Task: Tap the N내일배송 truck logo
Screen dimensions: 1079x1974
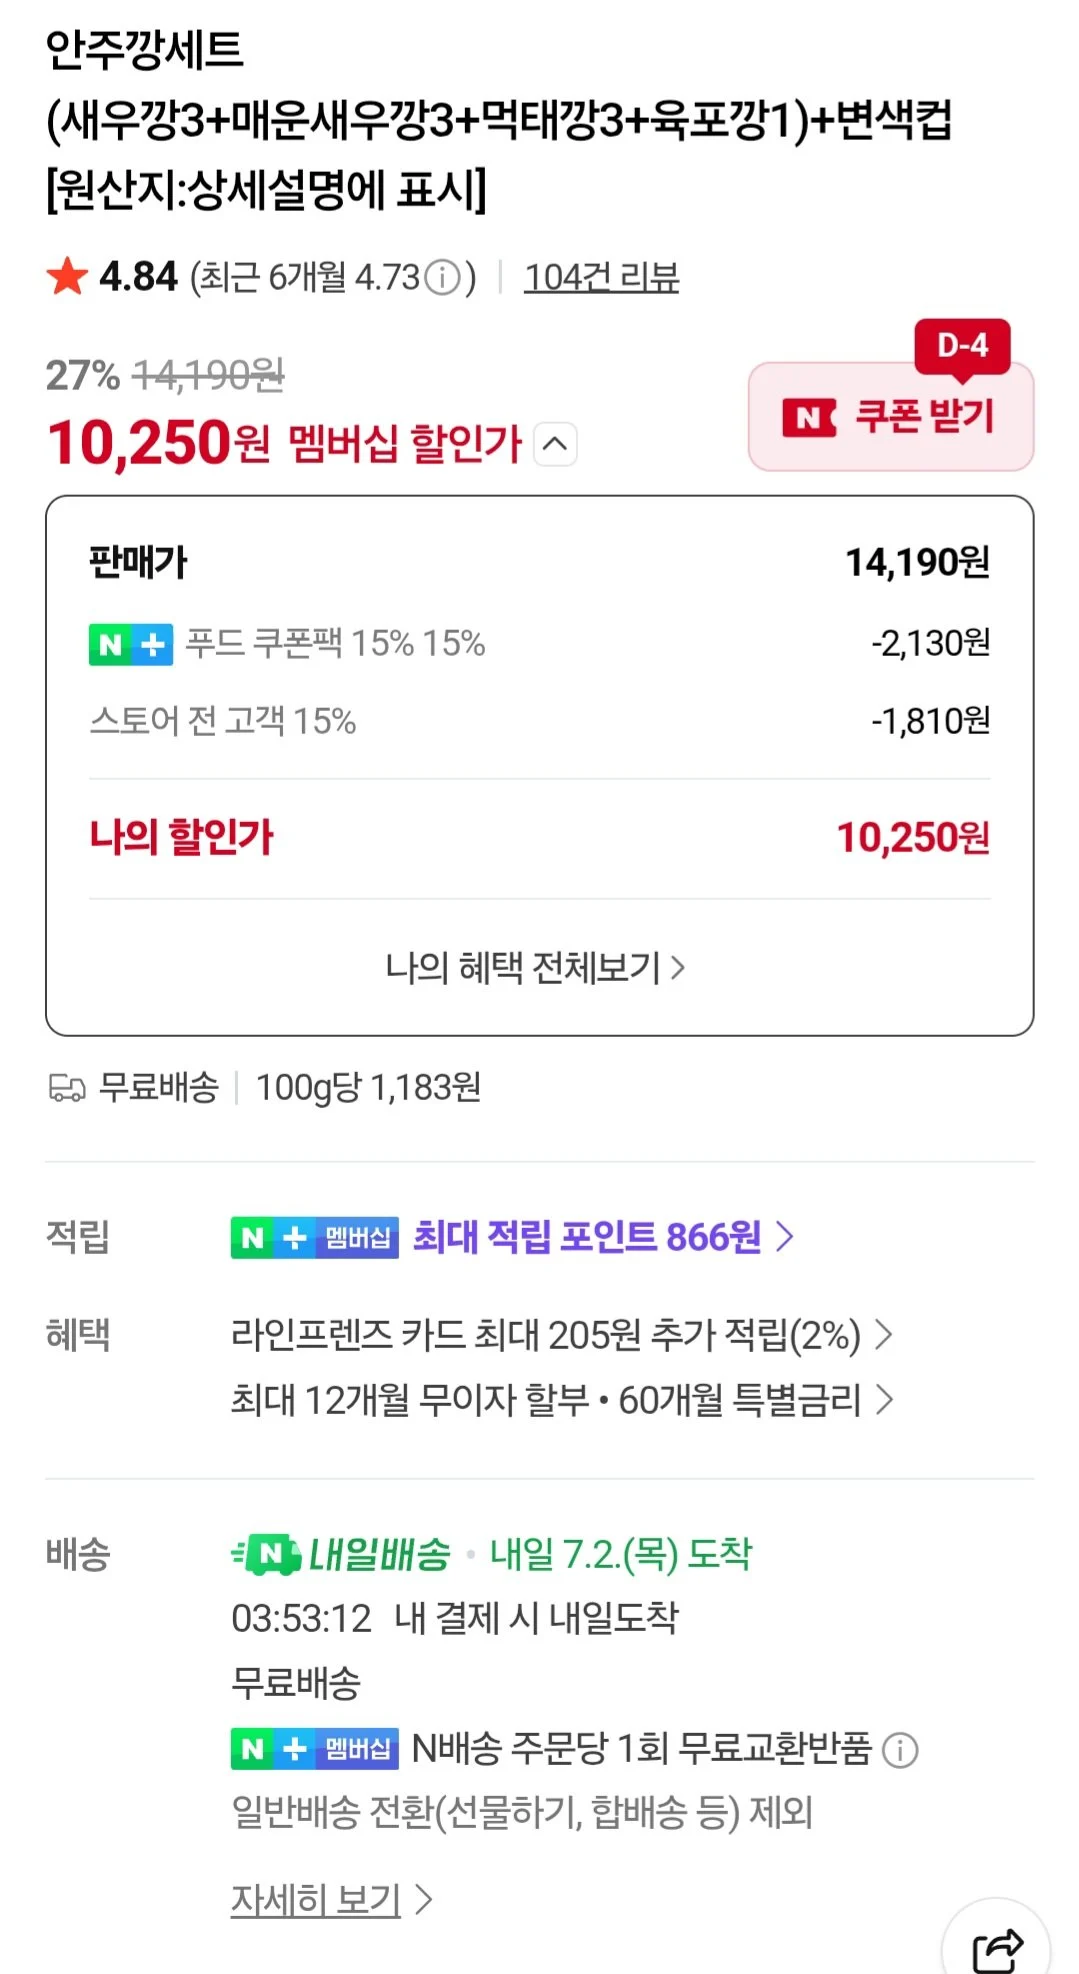Action: (266, 1554)
